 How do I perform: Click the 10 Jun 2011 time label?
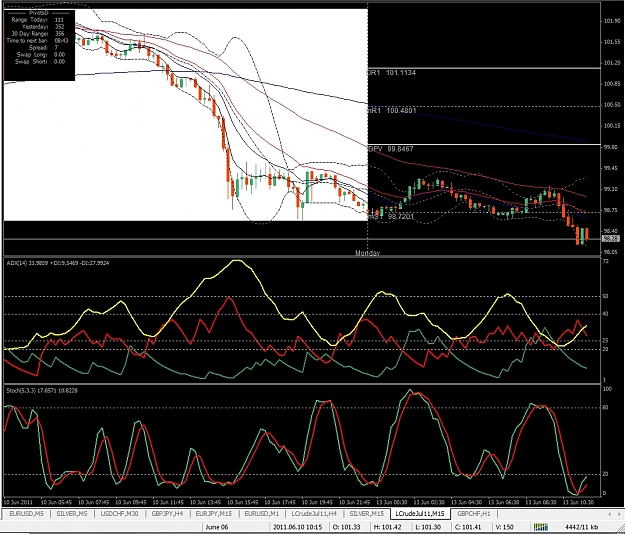[18, 502]
